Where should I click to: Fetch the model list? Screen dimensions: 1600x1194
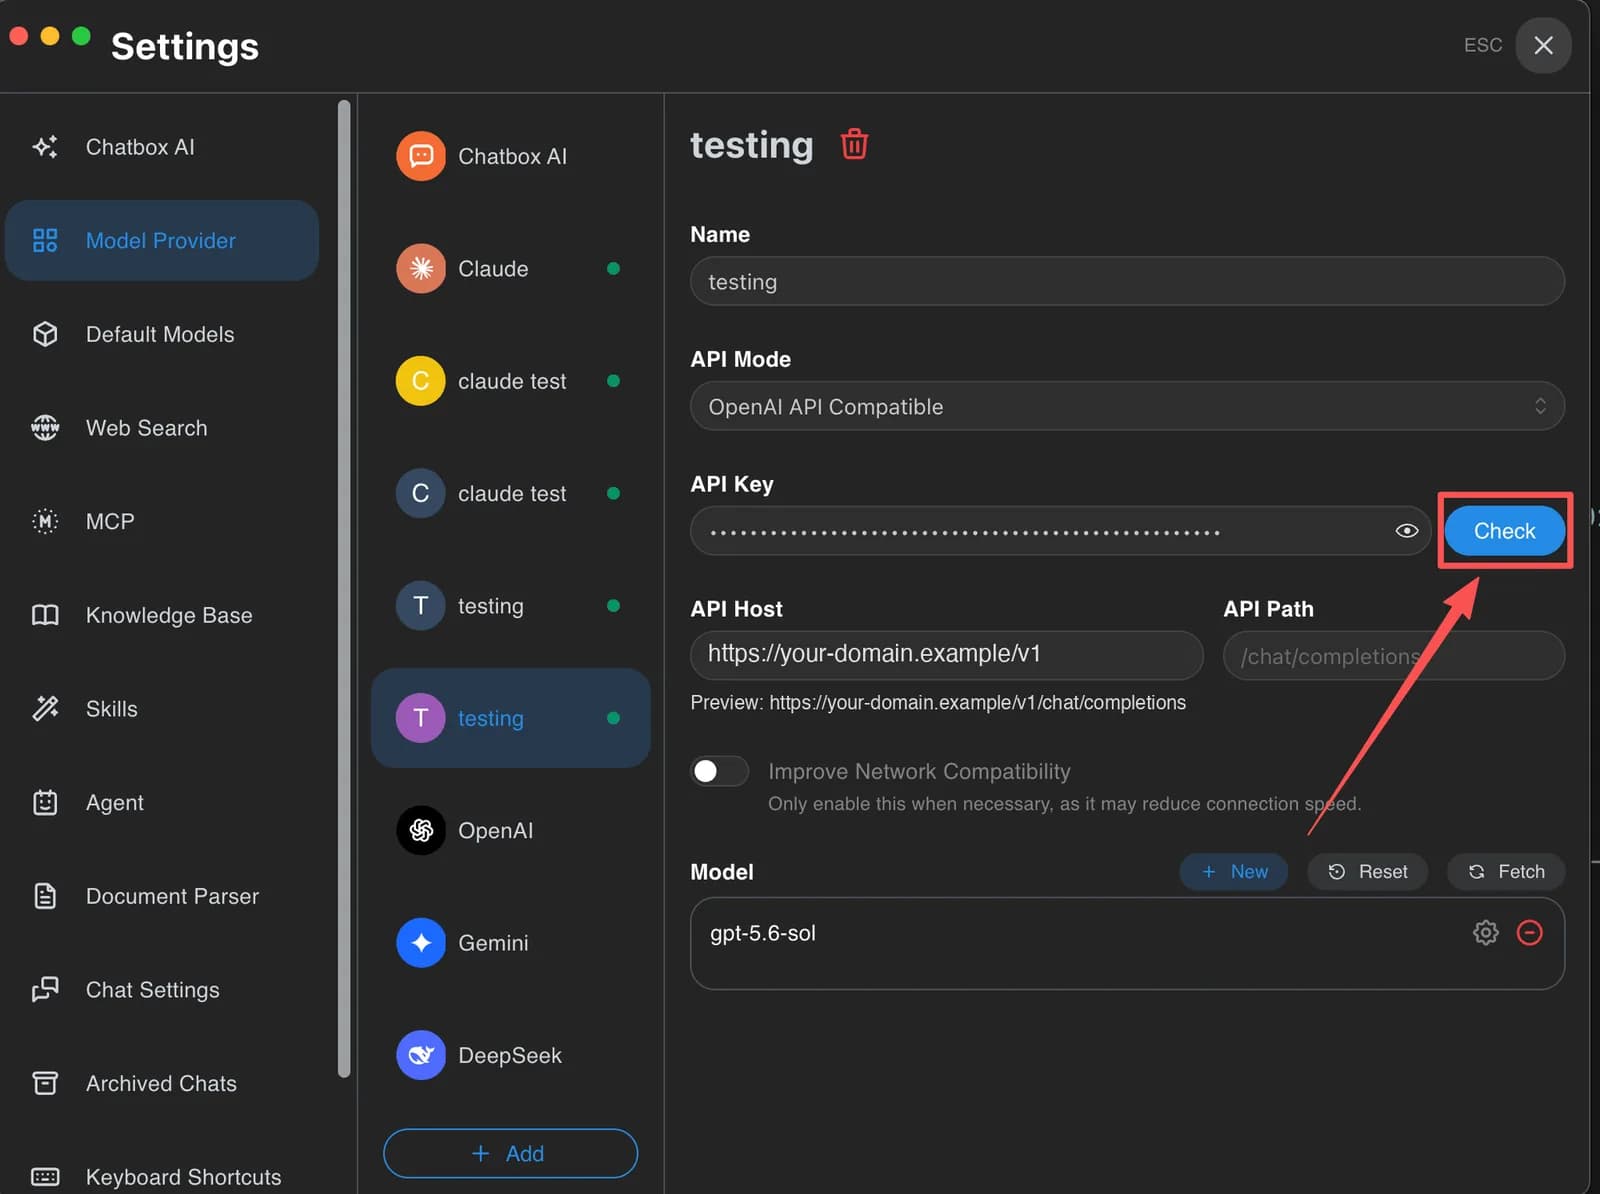(x=1506, y=872)
